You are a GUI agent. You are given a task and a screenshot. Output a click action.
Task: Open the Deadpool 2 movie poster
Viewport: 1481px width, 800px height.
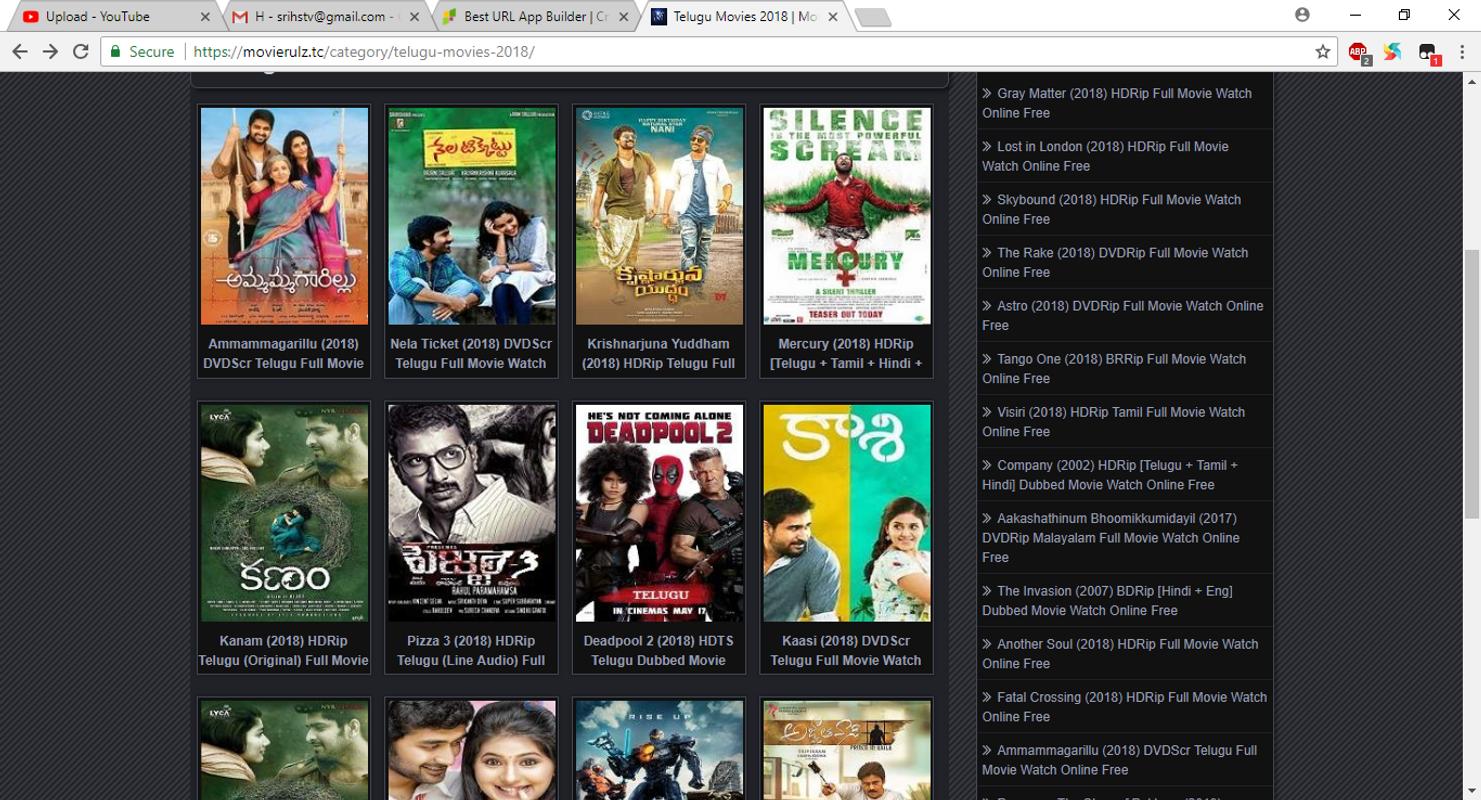coord(659,513)
